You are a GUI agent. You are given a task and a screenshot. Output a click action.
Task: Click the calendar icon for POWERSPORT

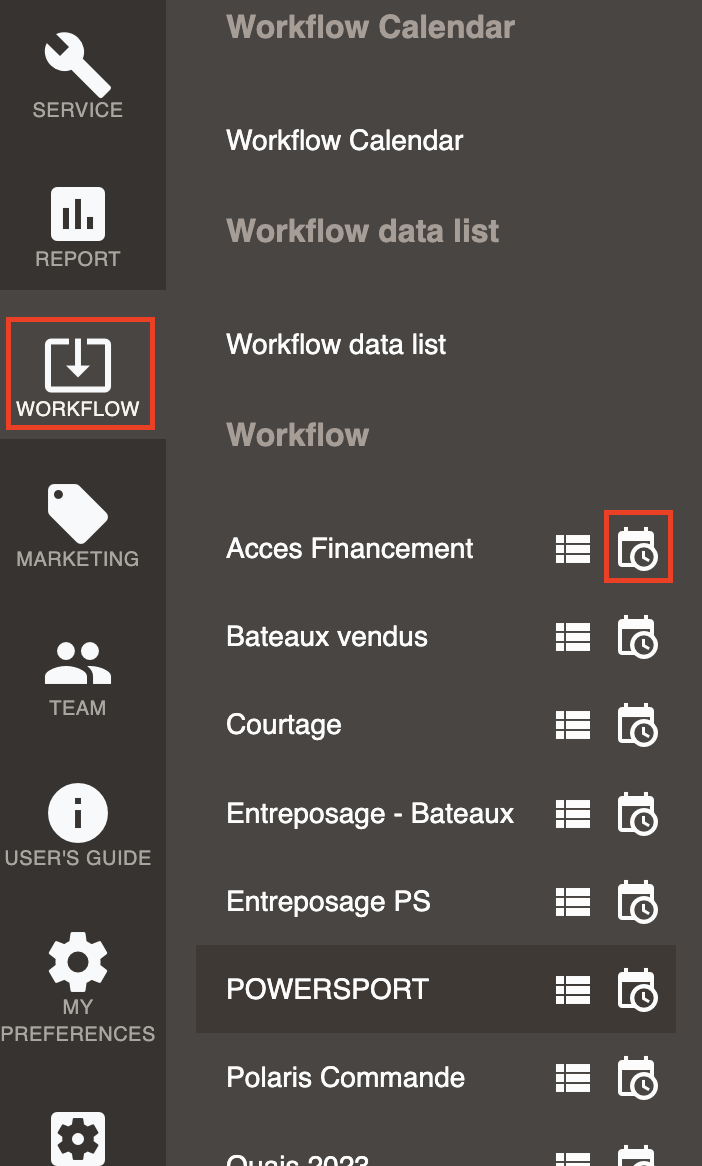(638, 989)
